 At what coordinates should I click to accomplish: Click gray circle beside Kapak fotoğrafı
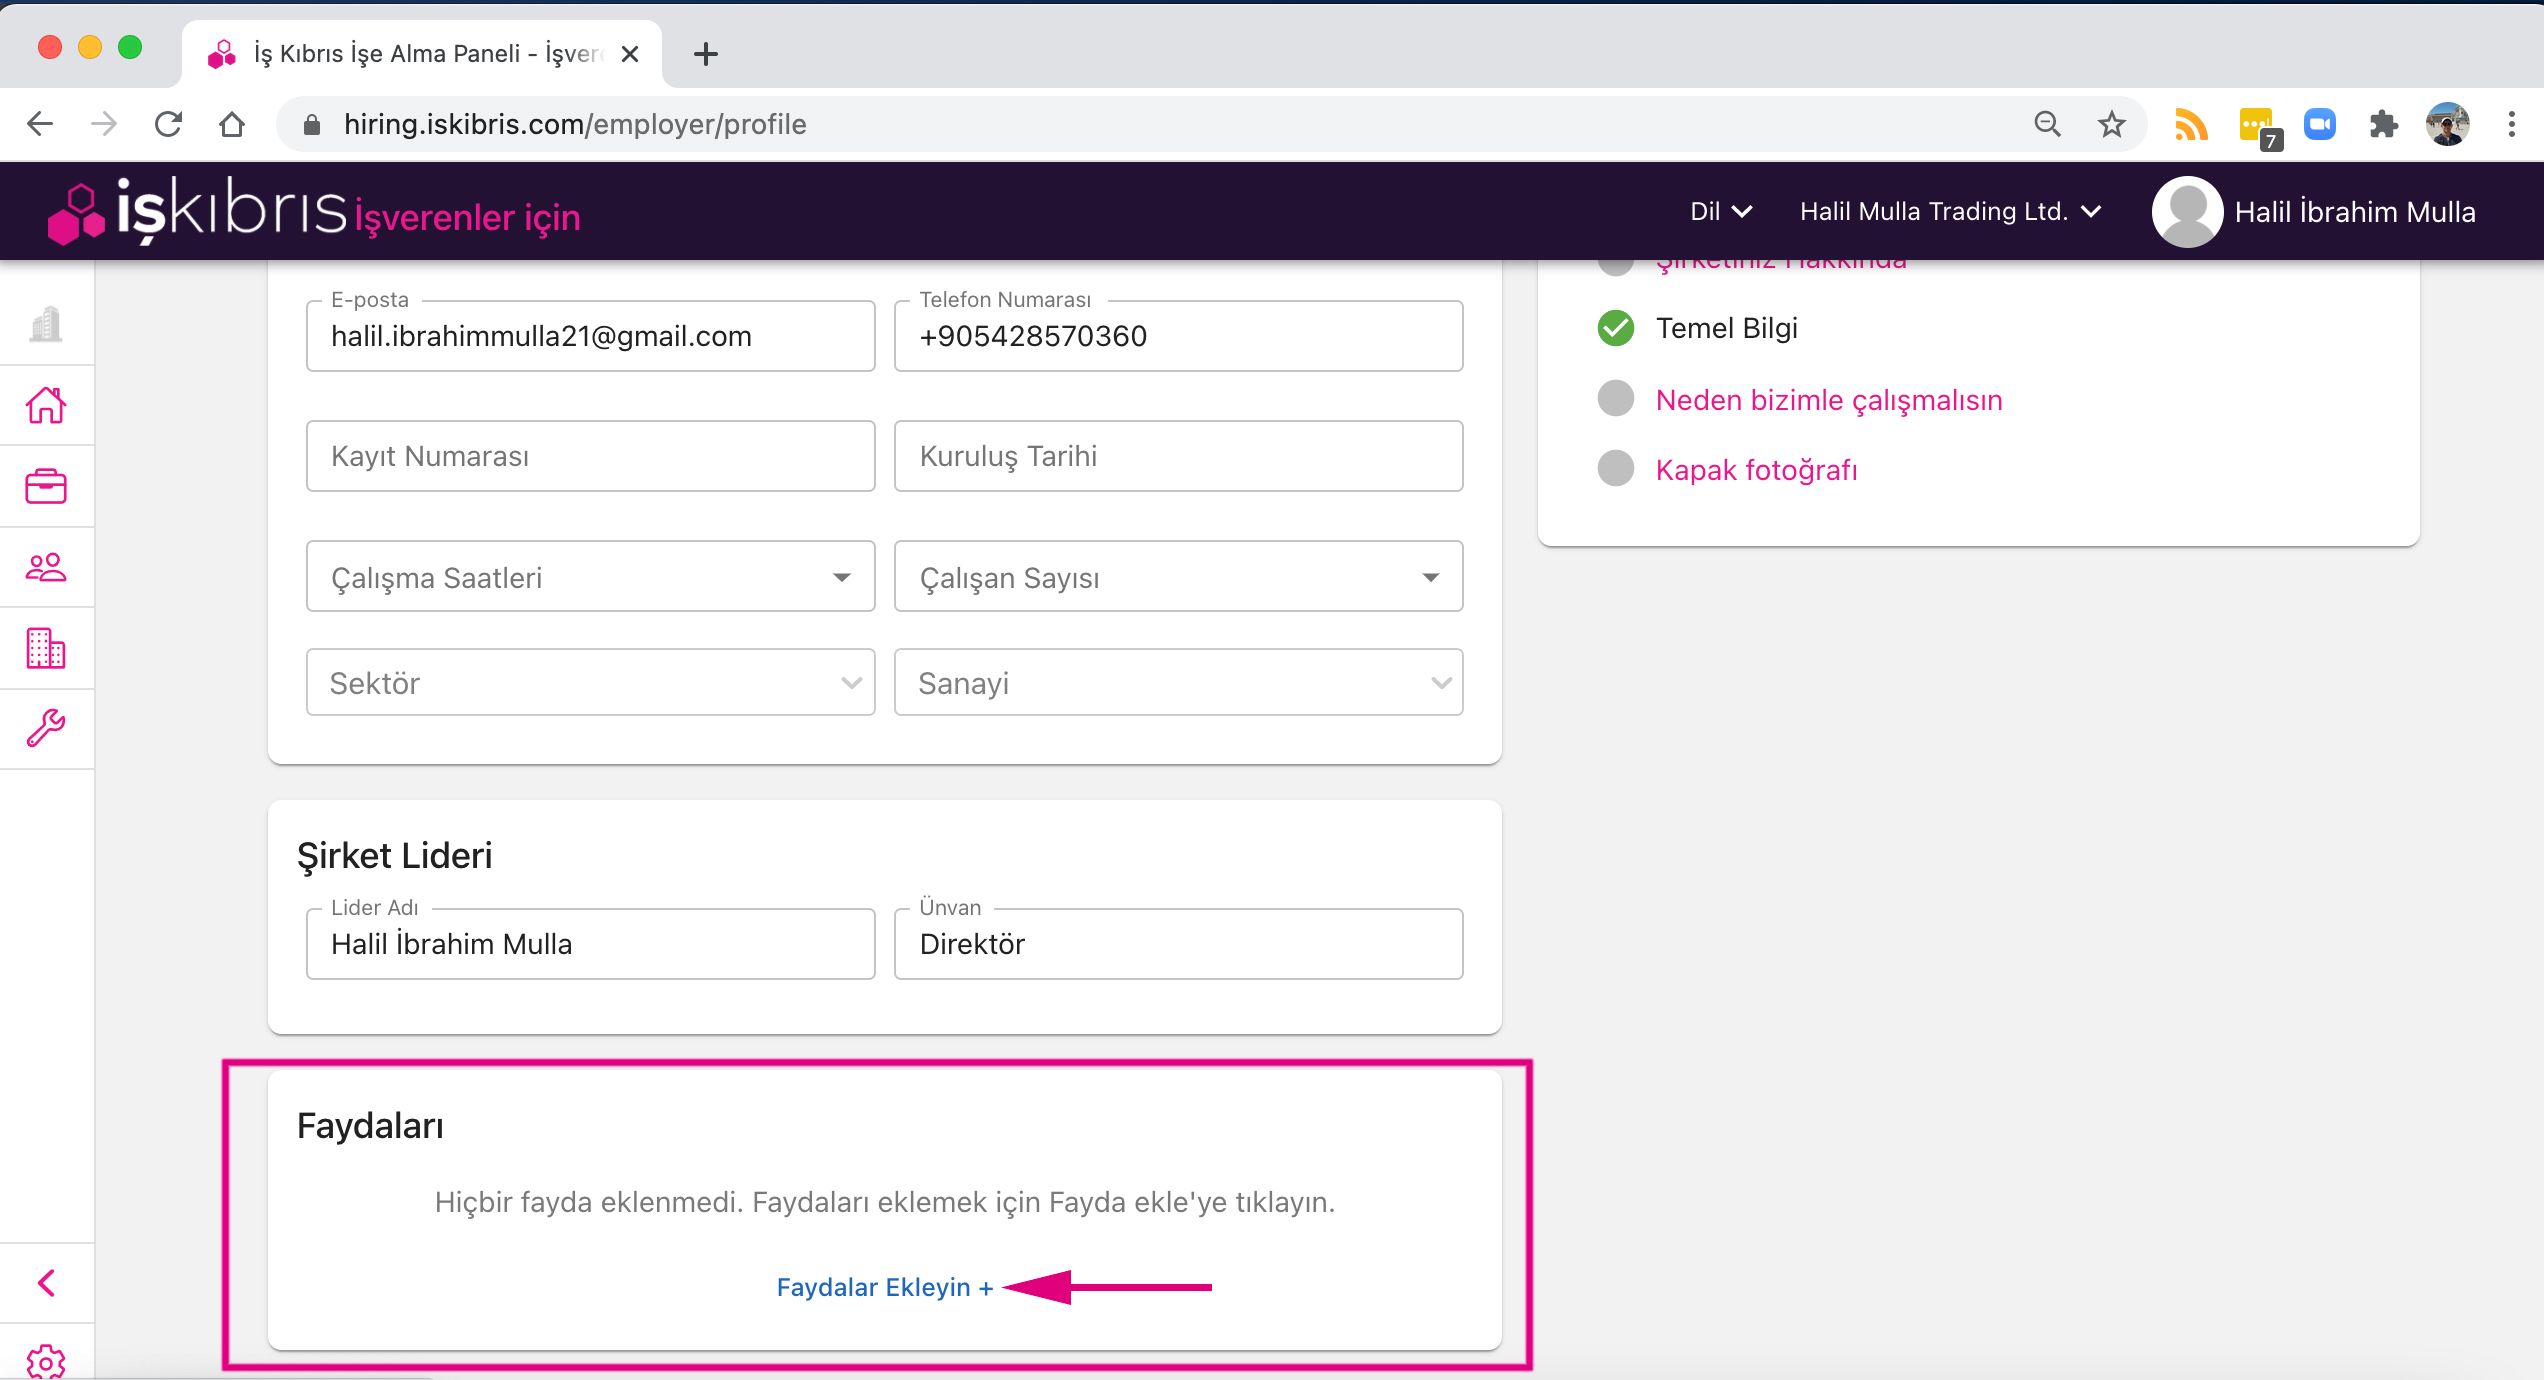[1615, 469]
